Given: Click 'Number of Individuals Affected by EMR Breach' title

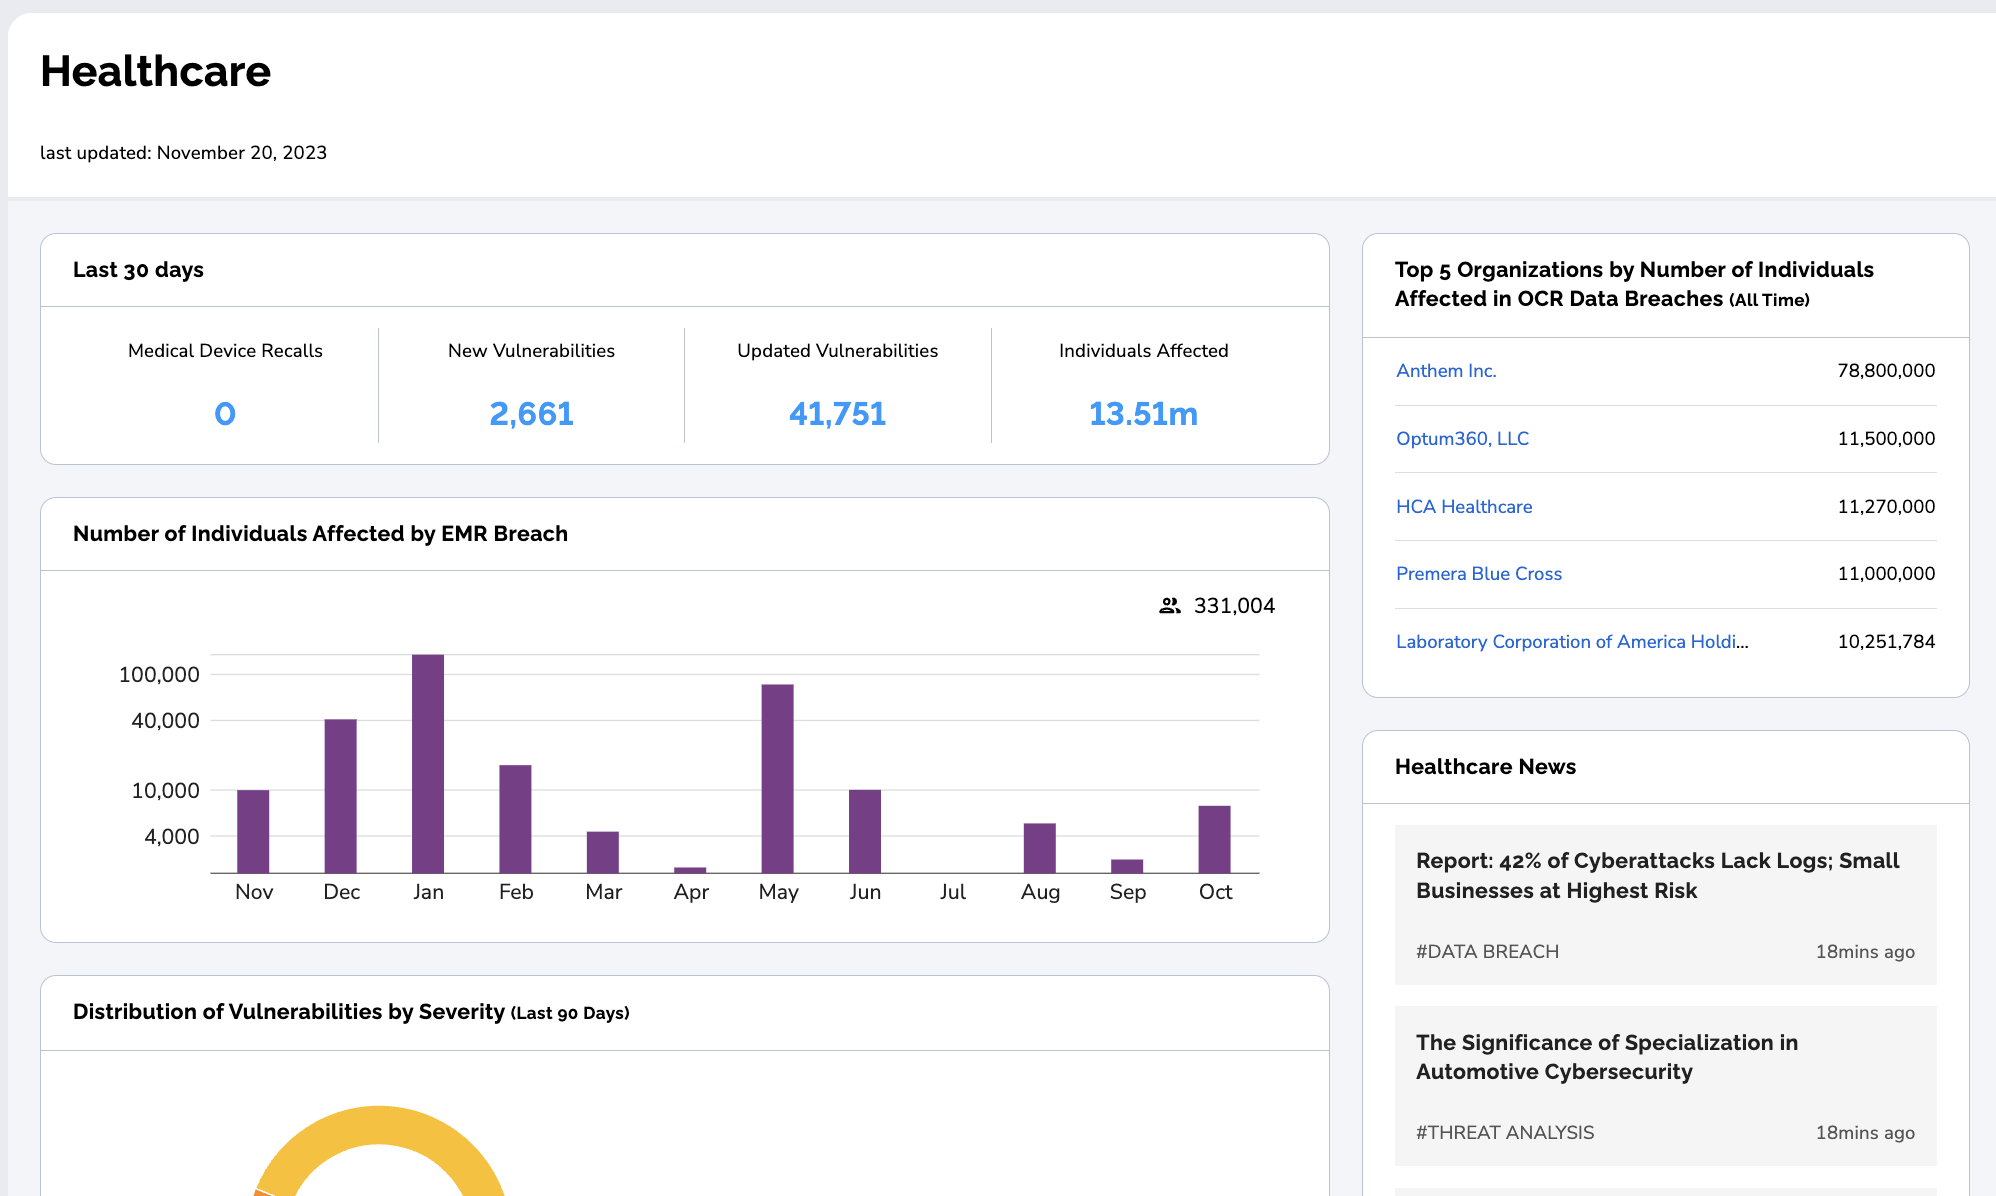Looking at the screenshot, I should pyautogui.click(x=320, y=534).
